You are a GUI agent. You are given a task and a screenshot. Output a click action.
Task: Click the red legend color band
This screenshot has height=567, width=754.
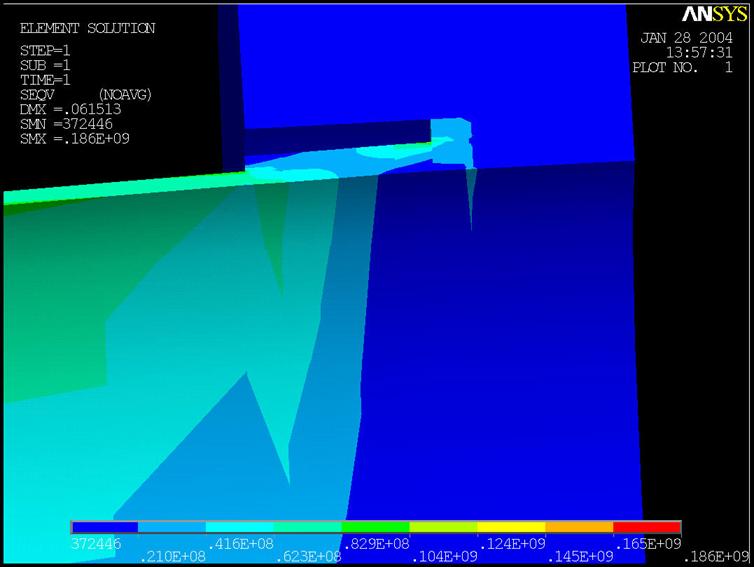[x=647, y=527]
